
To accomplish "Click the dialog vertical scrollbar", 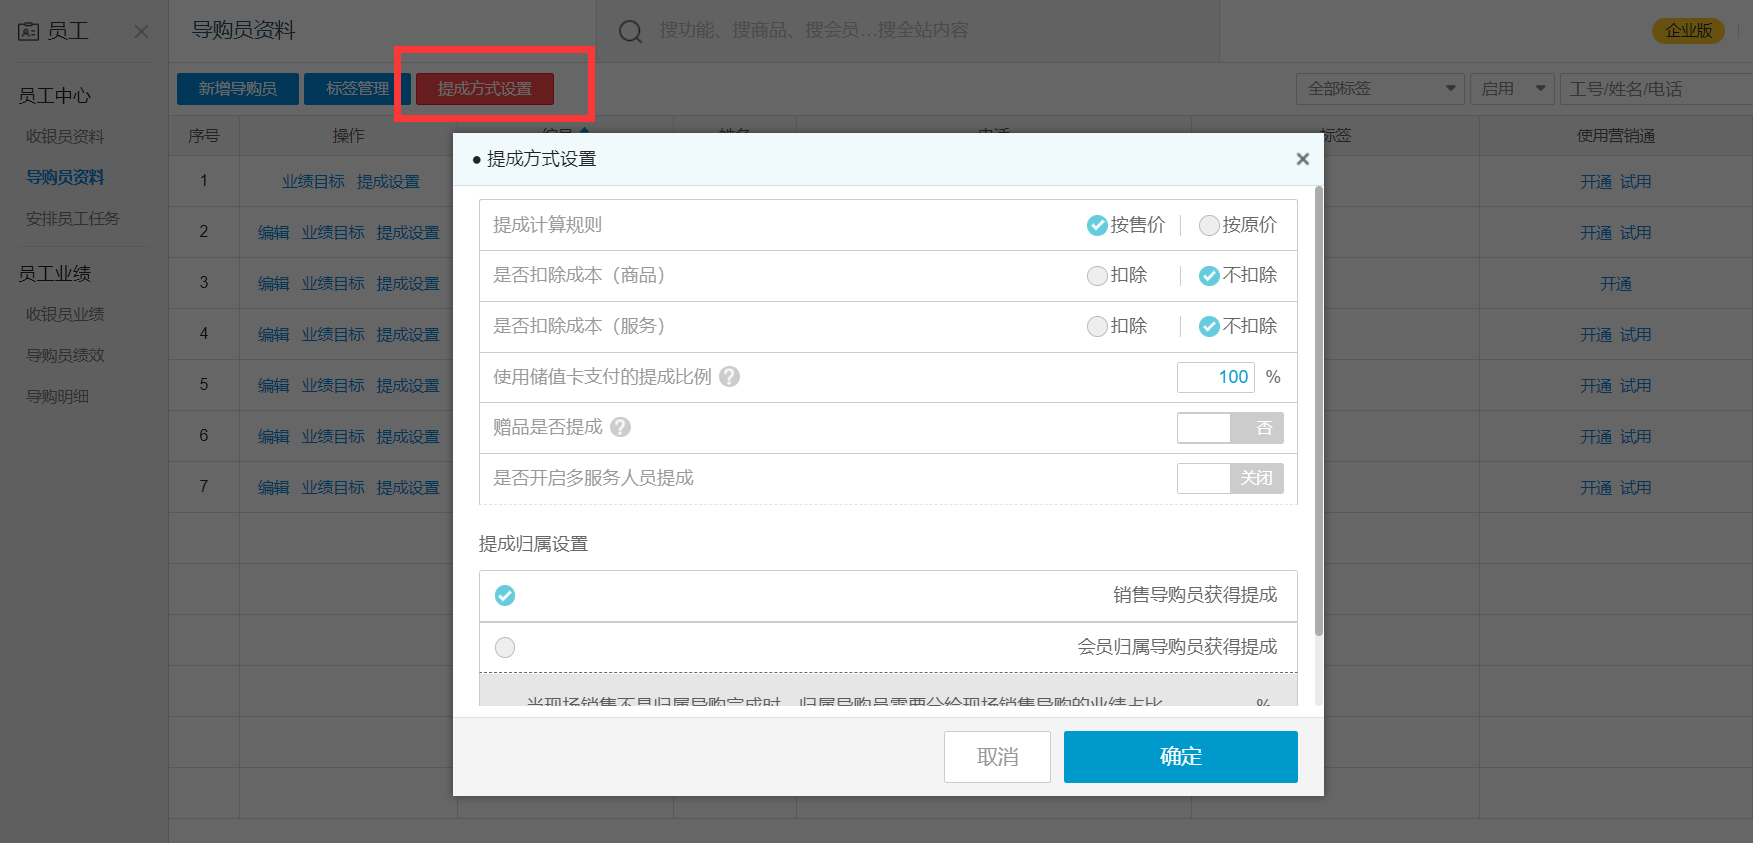I will click(1319, 410).
